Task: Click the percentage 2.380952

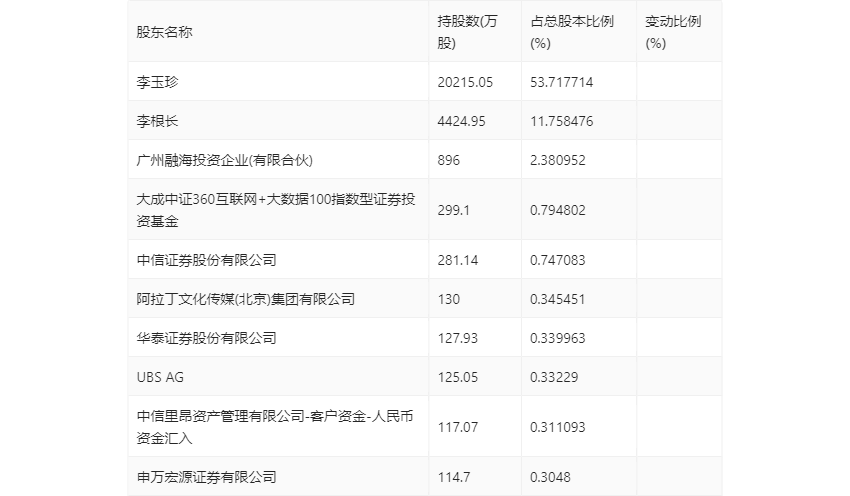Action: [558, 160]
